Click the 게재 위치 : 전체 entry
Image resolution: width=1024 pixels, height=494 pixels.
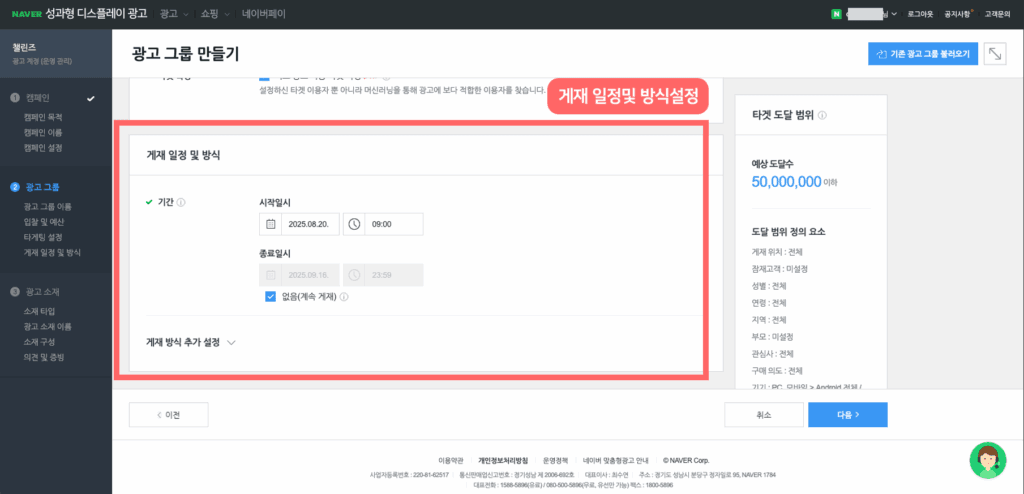(x=777, y=252)
